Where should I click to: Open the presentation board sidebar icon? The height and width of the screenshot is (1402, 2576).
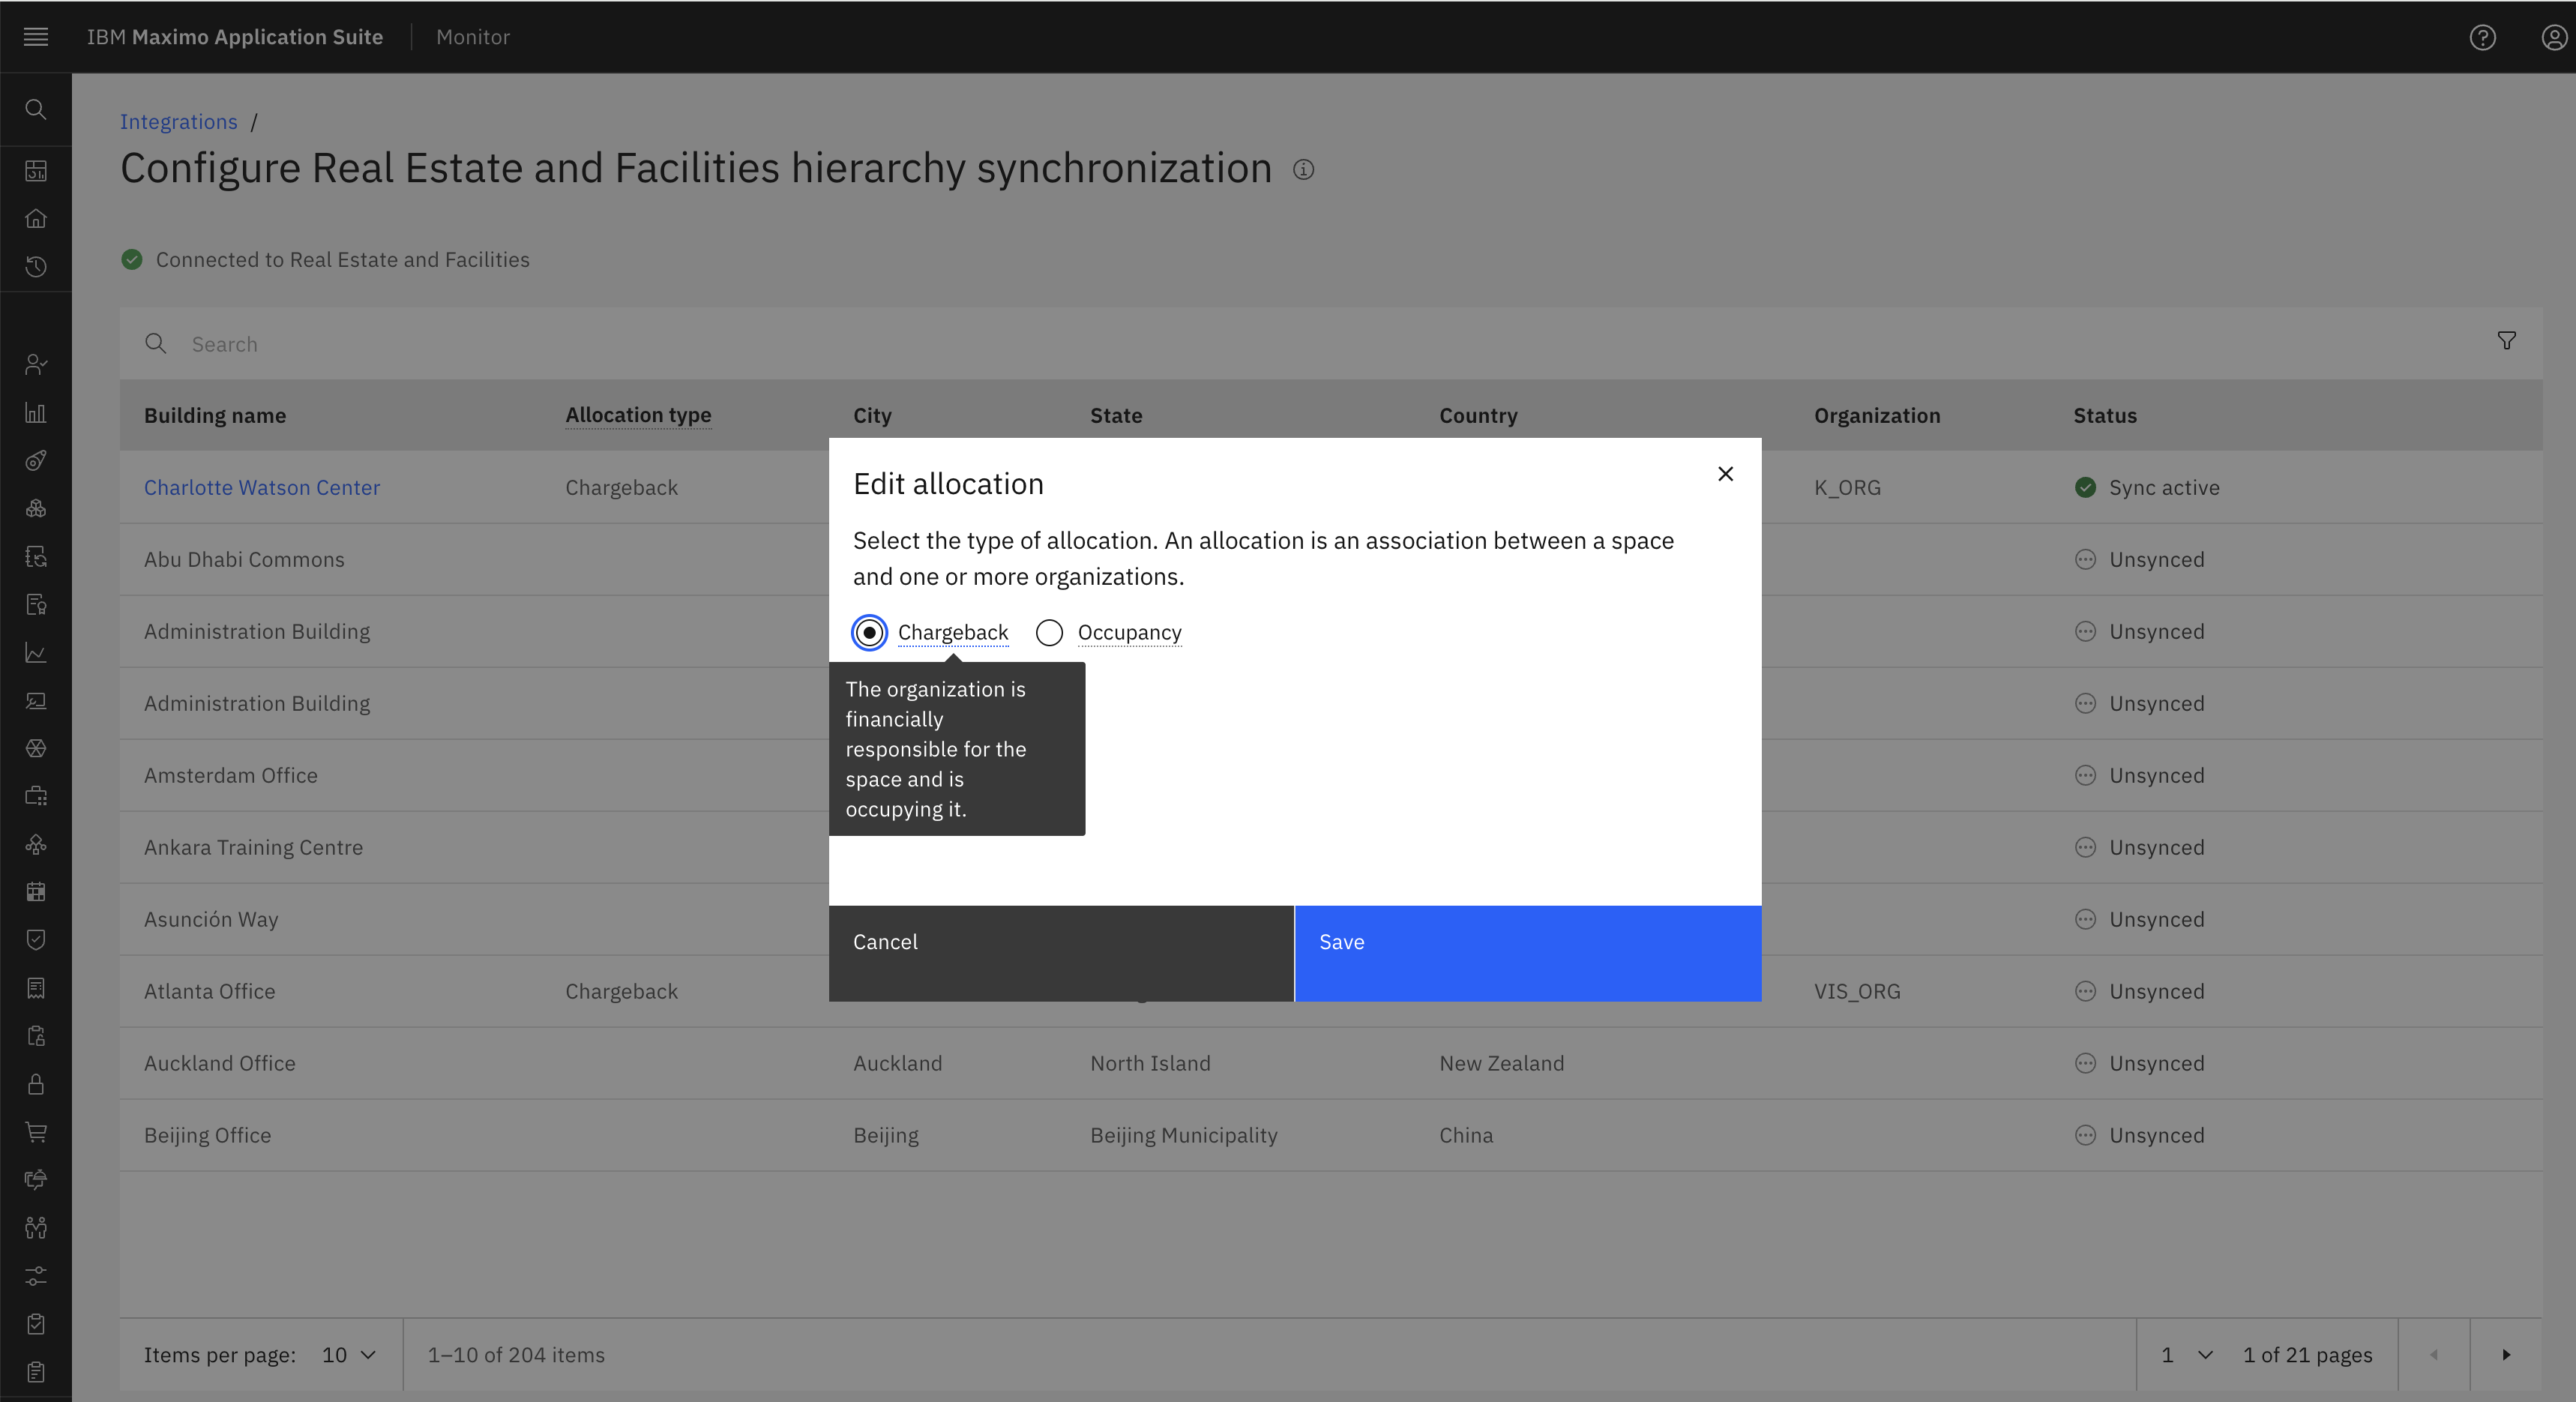(36, 700)
